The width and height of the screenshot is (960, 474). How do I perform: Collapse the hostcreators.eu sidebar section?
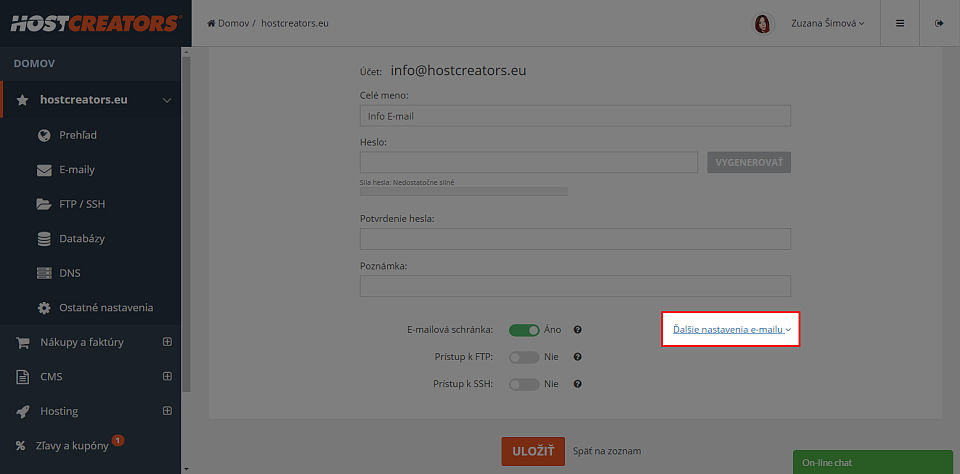(x=167, y=100)
